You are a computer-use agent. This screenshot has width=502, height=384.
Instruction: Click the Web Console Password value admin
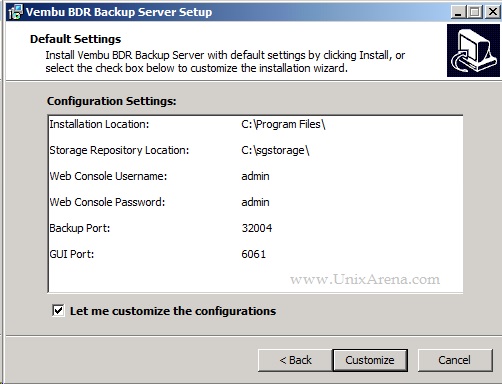coord(255,202)
